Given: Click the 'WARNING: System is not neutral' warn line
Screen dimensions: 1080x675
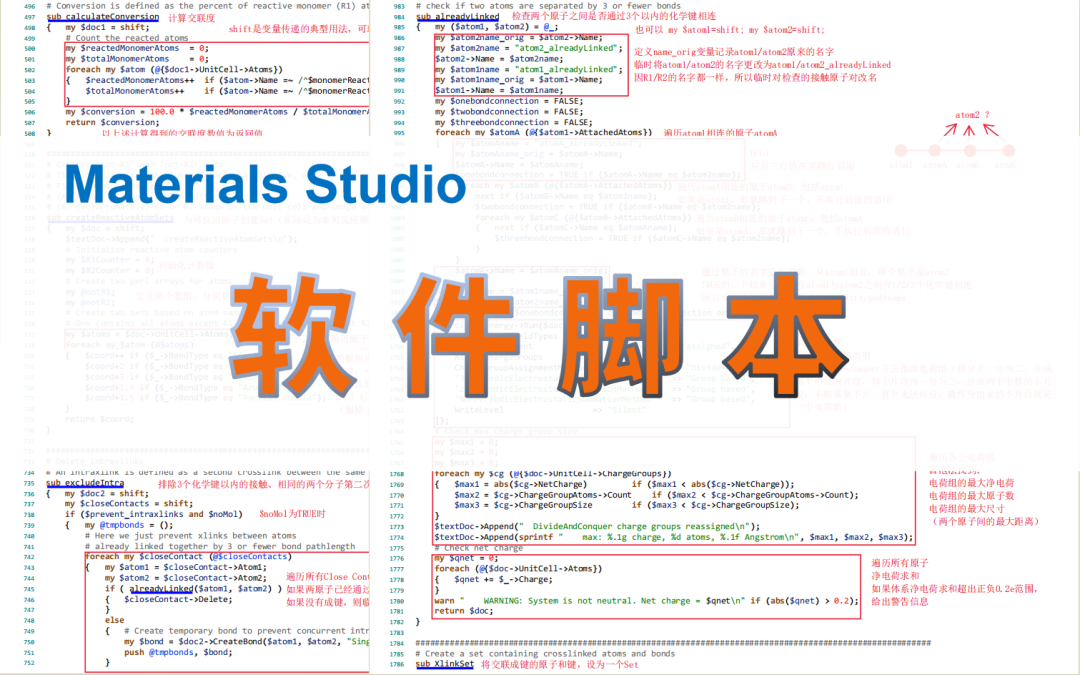Looking at the screenshot, I should [646, 601].
